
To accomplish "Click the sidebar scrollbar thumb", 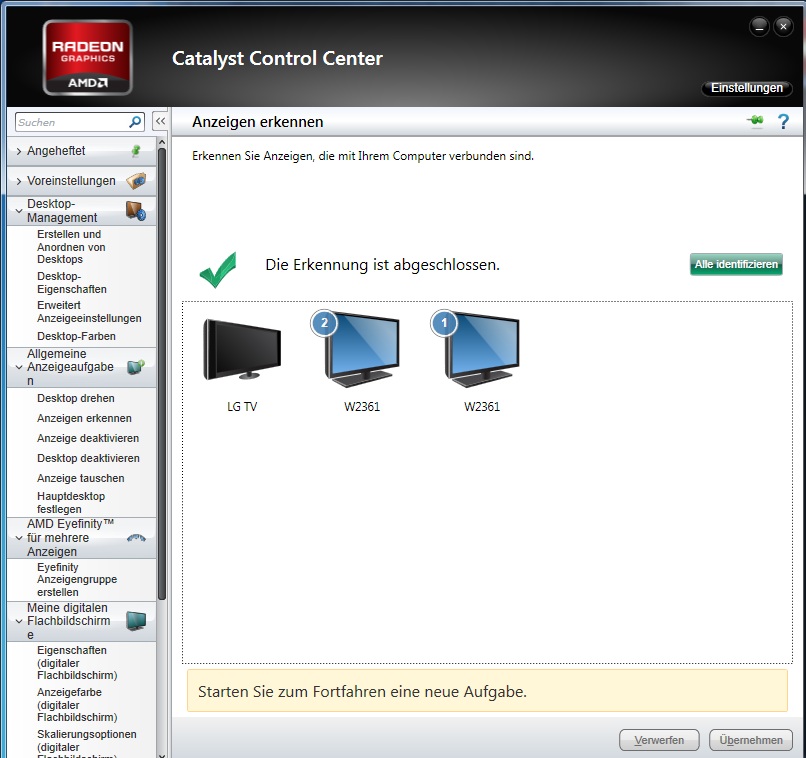I will coord(162,374).
